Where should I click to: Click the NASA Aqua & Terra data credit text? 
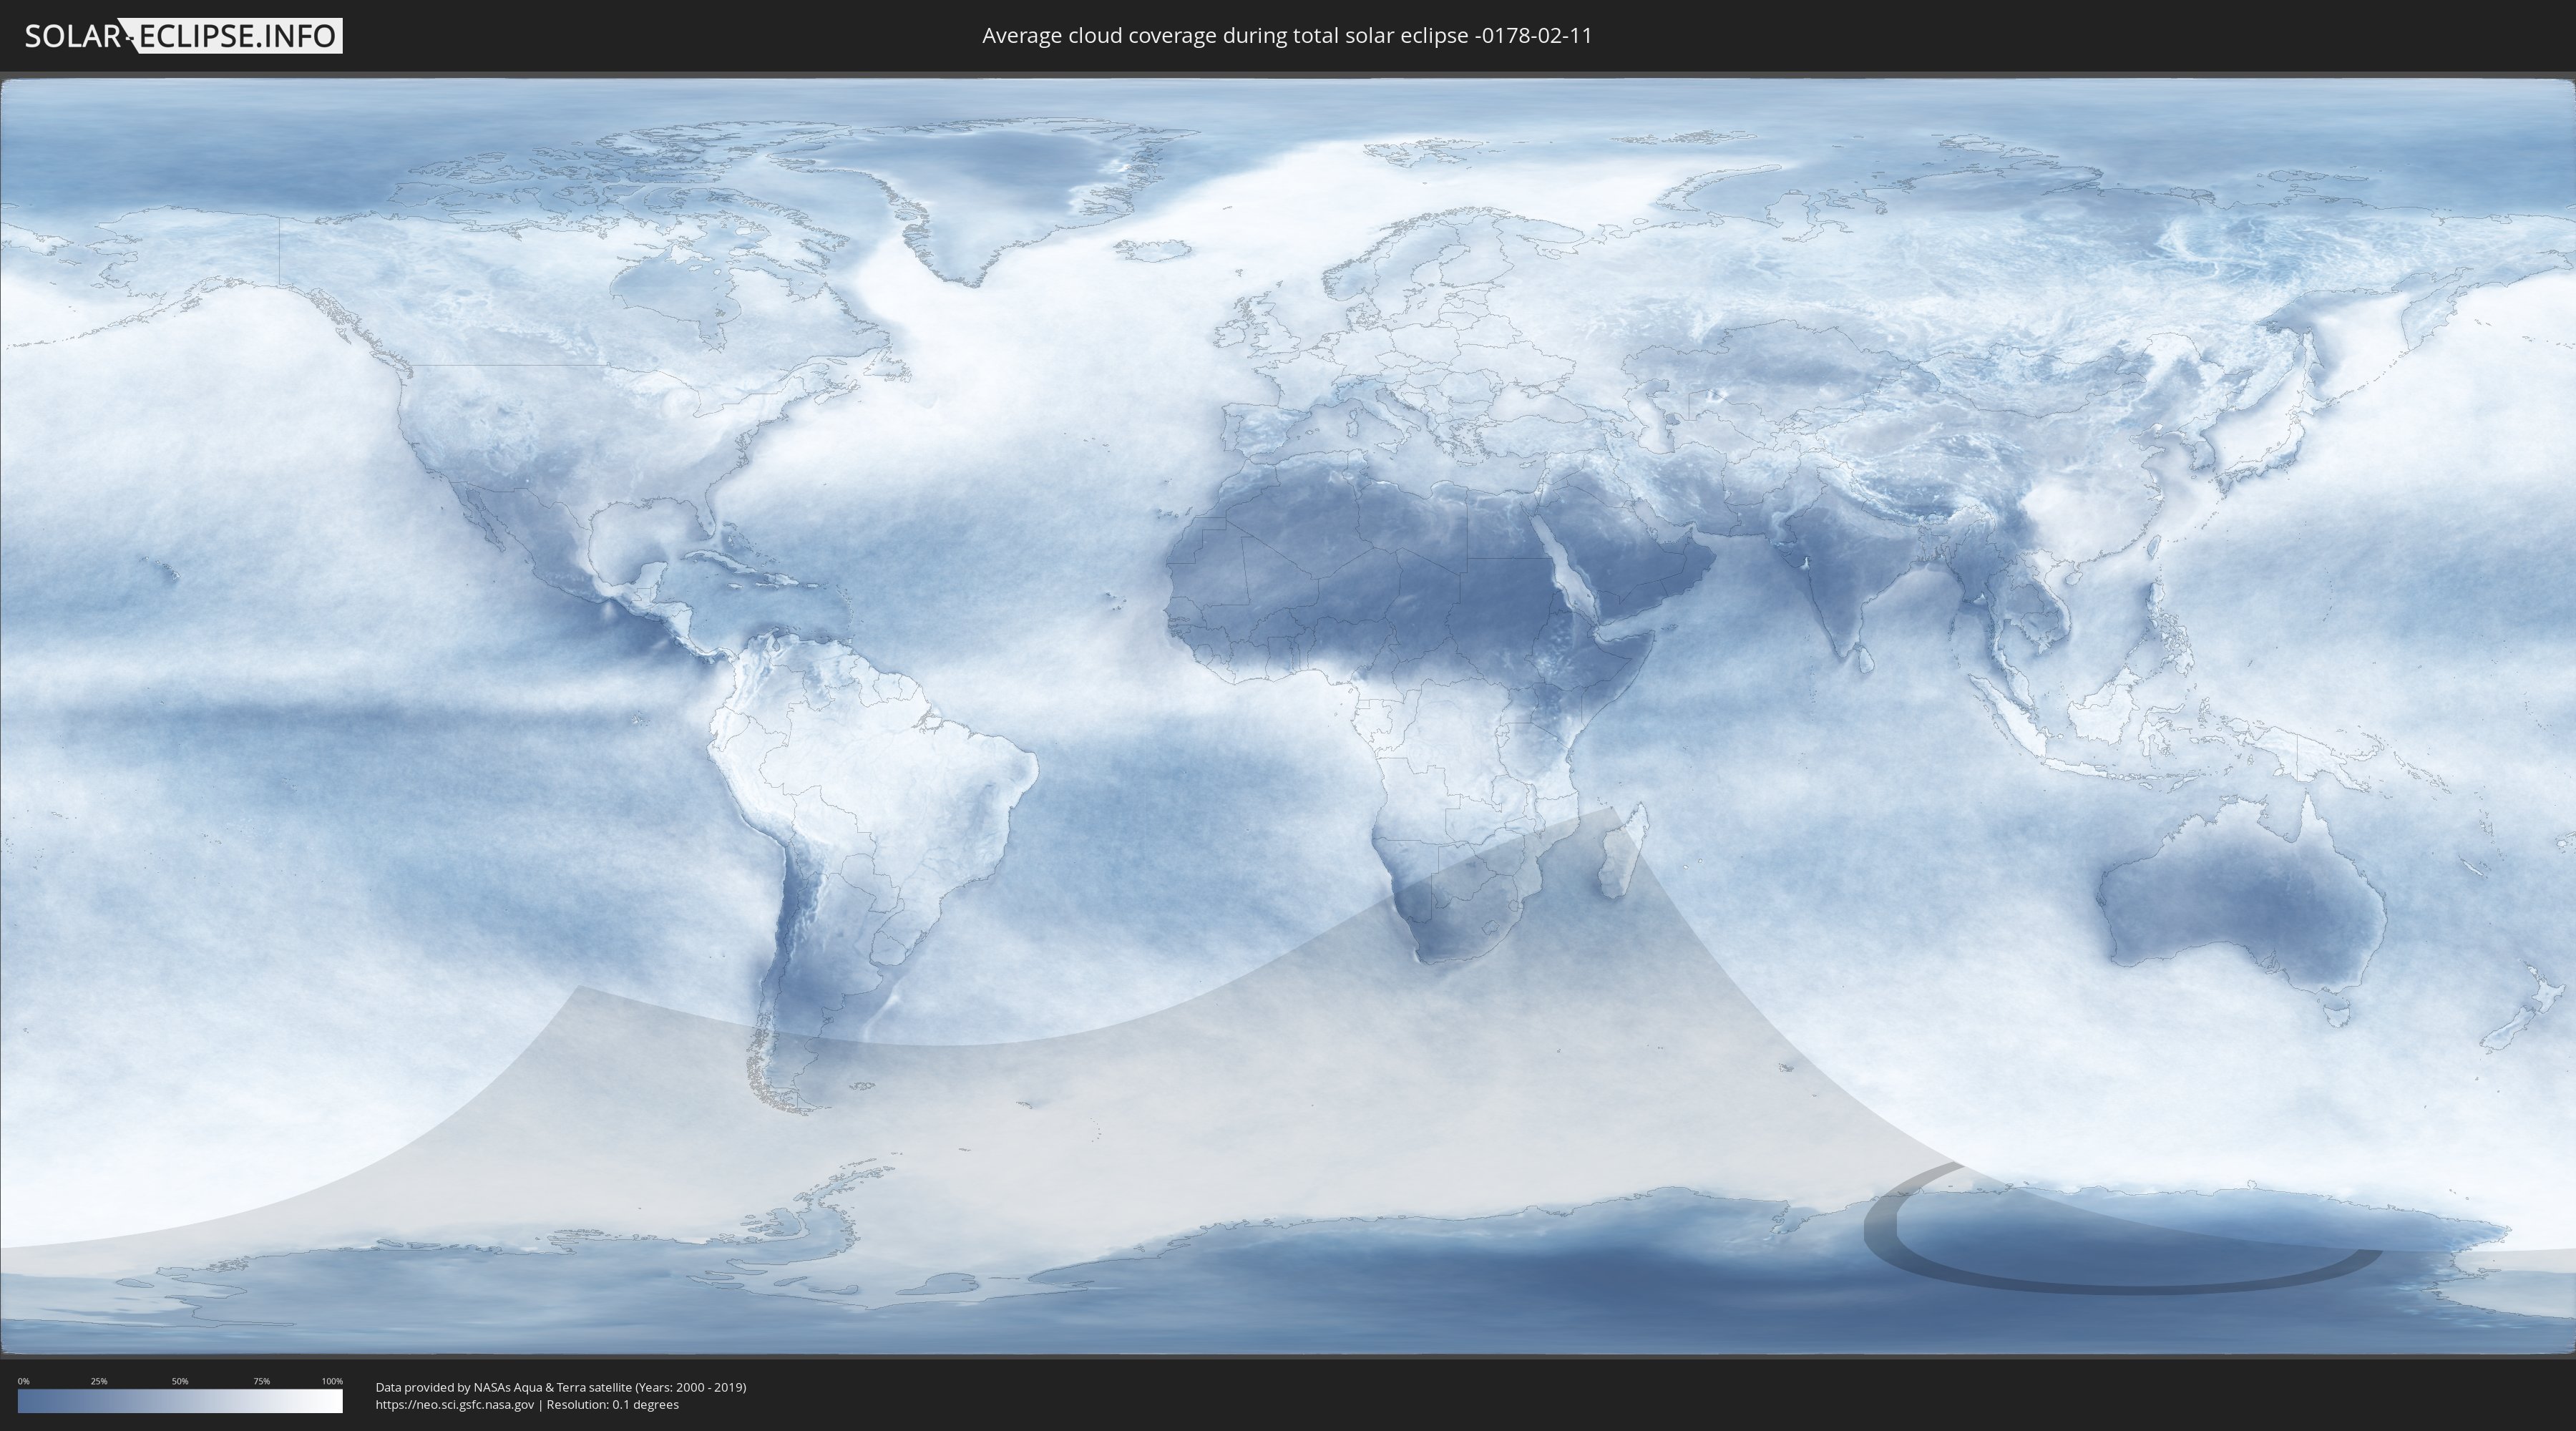pyautogui.click(x=560, y=1387)
